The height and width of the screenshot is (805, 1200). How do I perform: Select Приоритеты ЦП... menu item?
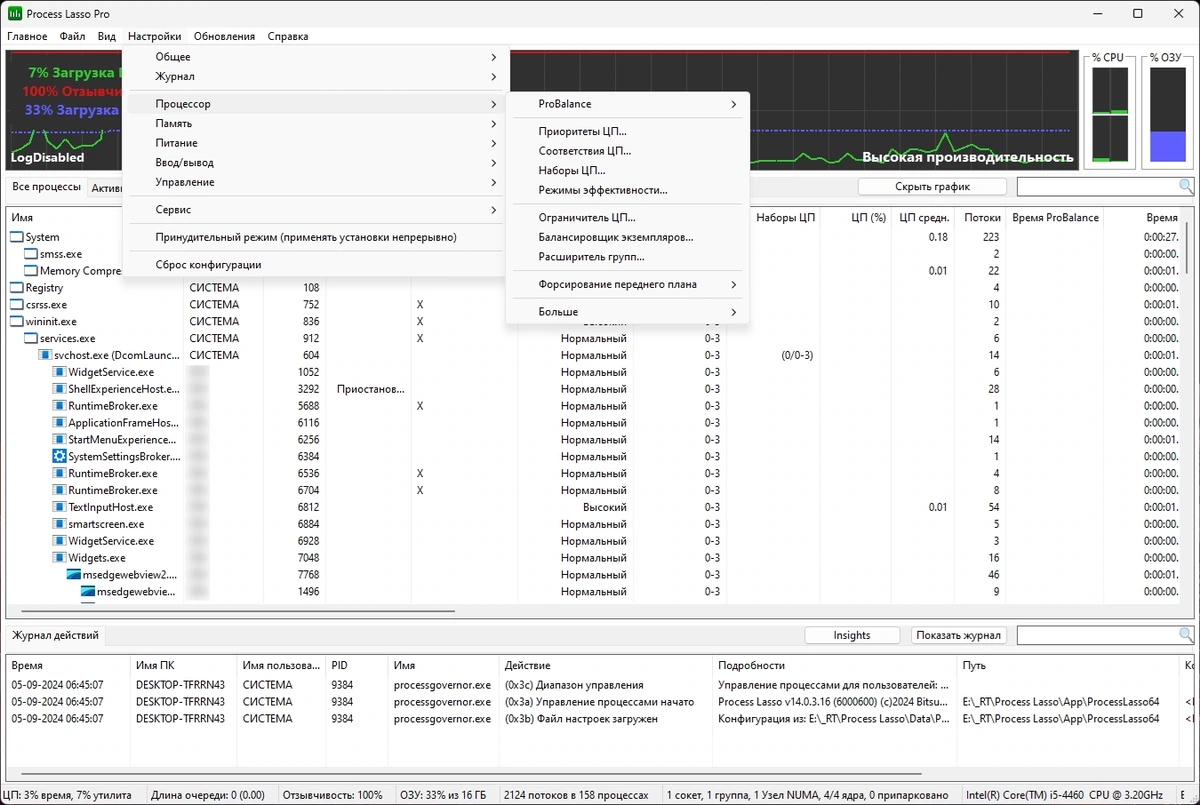tap(628, 132)
